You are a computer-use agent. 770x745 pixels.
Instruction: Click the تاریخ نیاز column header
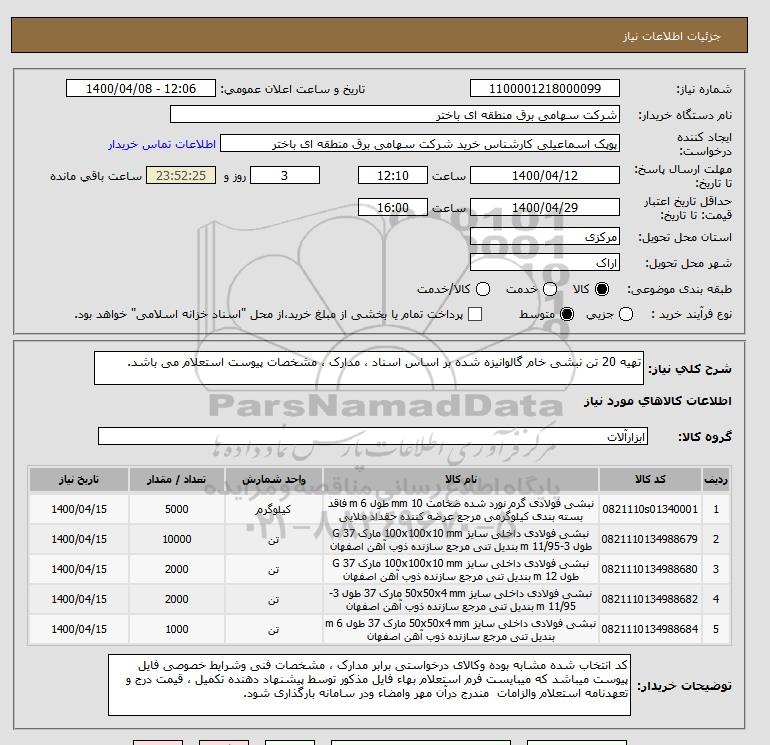pyautogui.click(x=79, y=480)
